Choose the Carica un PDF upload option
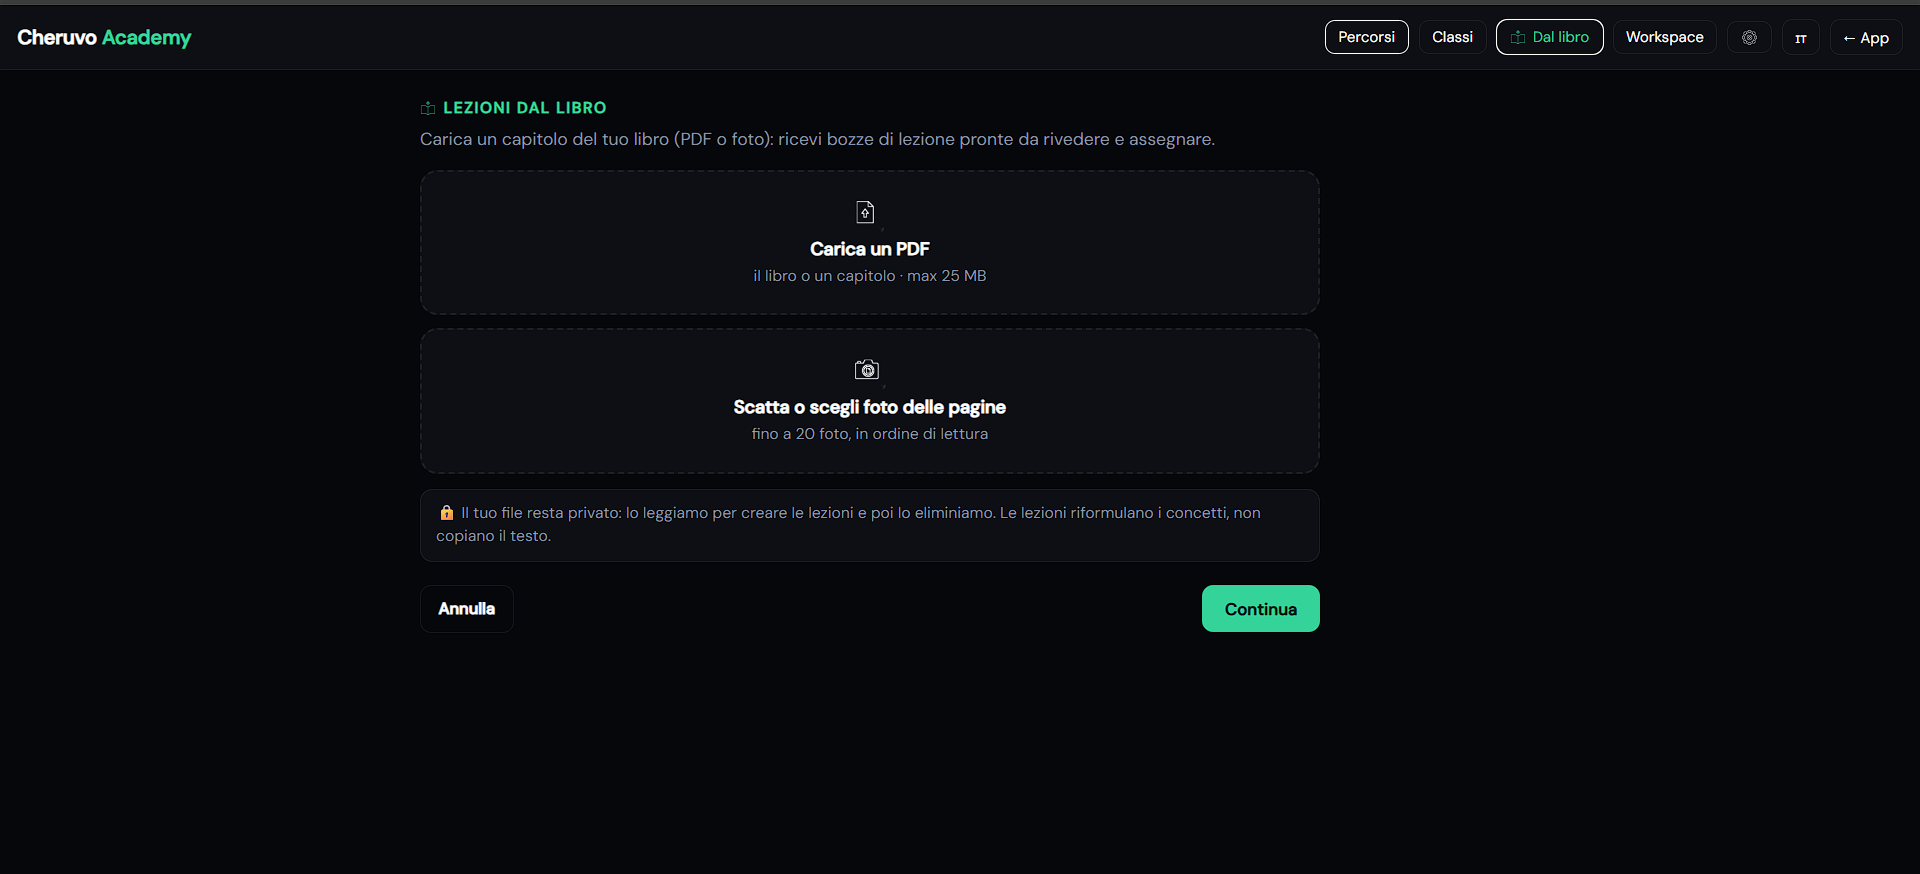This screenshot has width=1920, height=874. pos(870,242)
